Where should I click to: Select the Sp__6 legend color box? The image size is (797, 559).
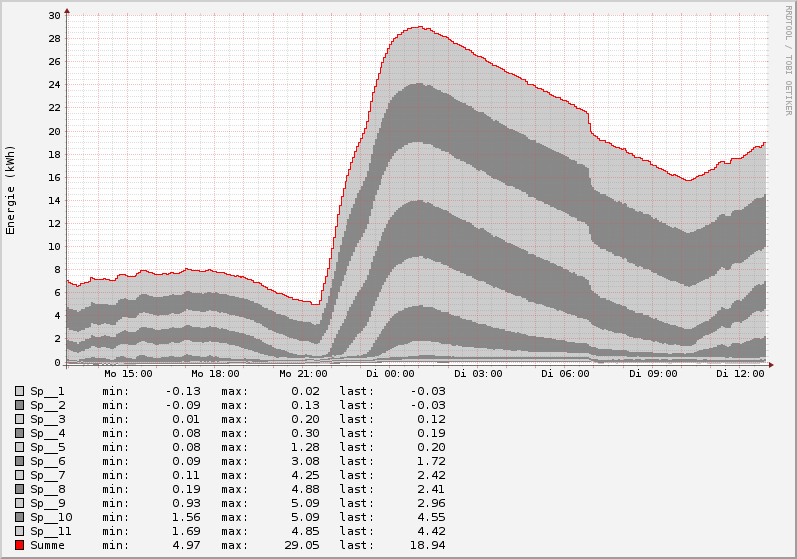click(x=20, y=461)
